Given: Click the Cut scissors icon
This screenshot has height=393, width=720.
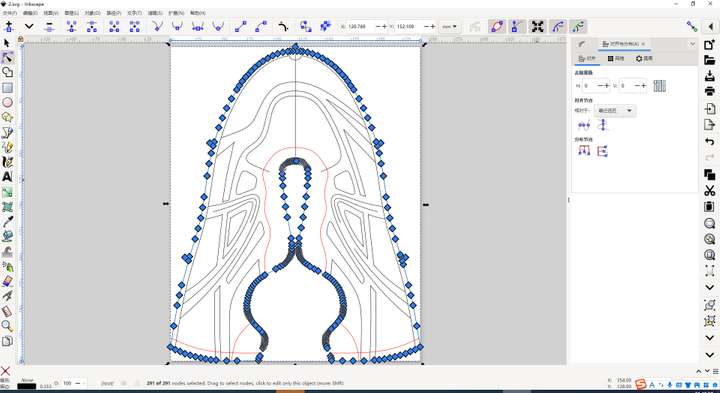Looking at the screenshot, I should pos(709,190).
